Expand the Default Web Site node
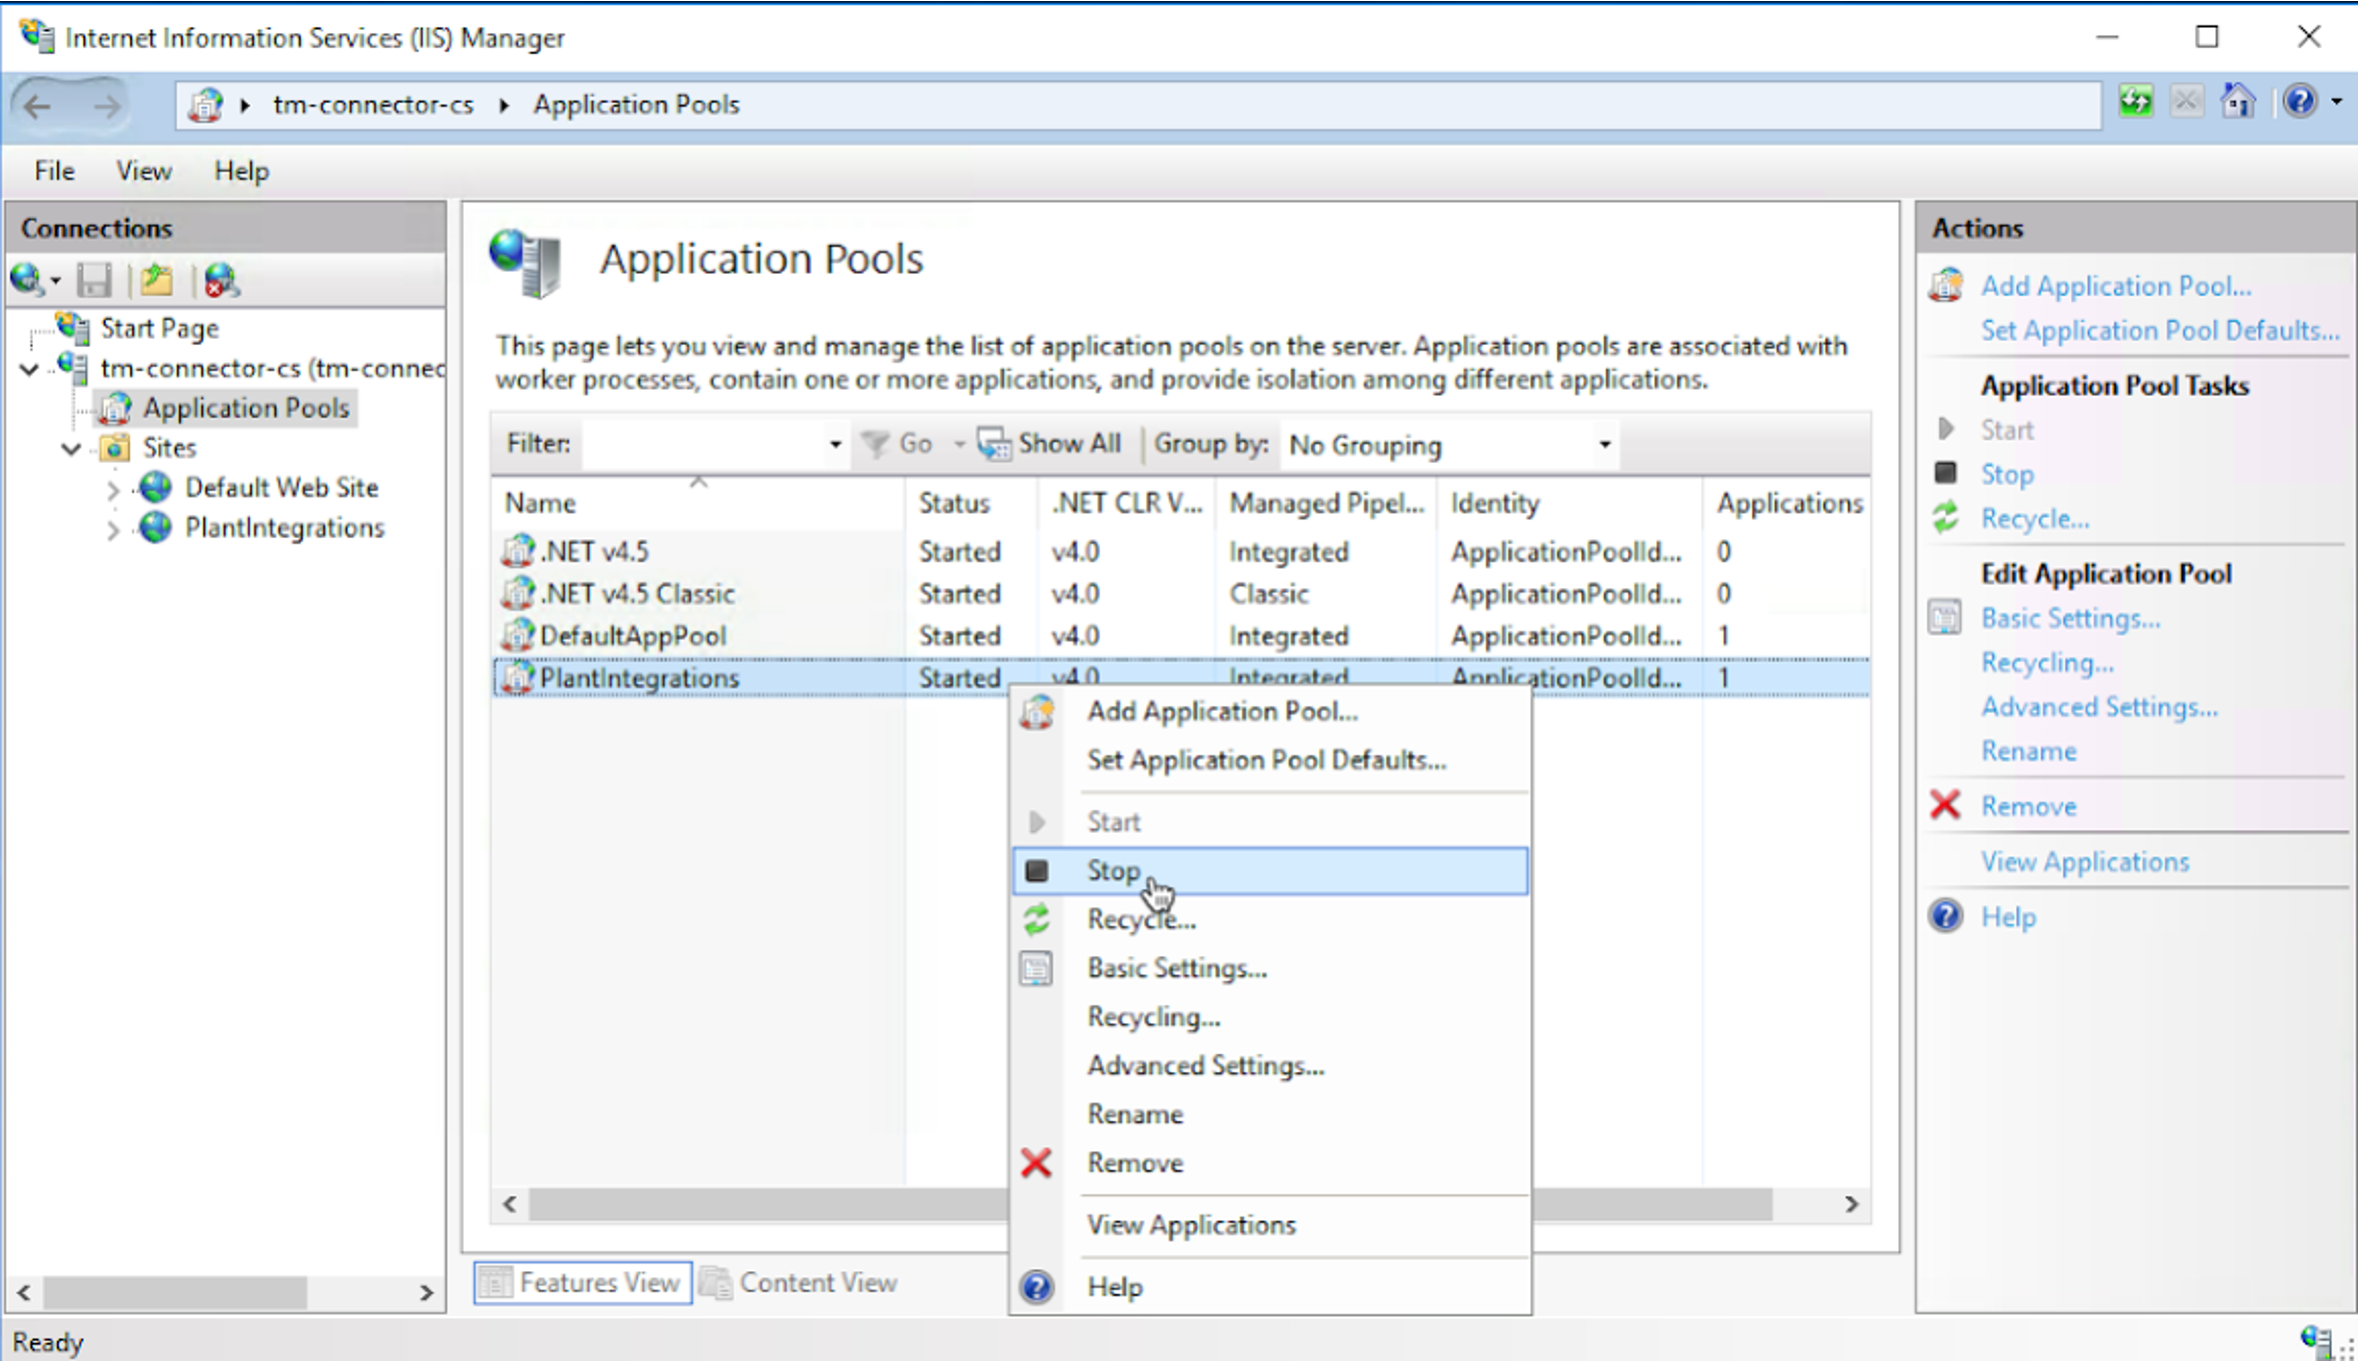The width and height of the screenshot is (2358, 1362). (x=113, y=489)
